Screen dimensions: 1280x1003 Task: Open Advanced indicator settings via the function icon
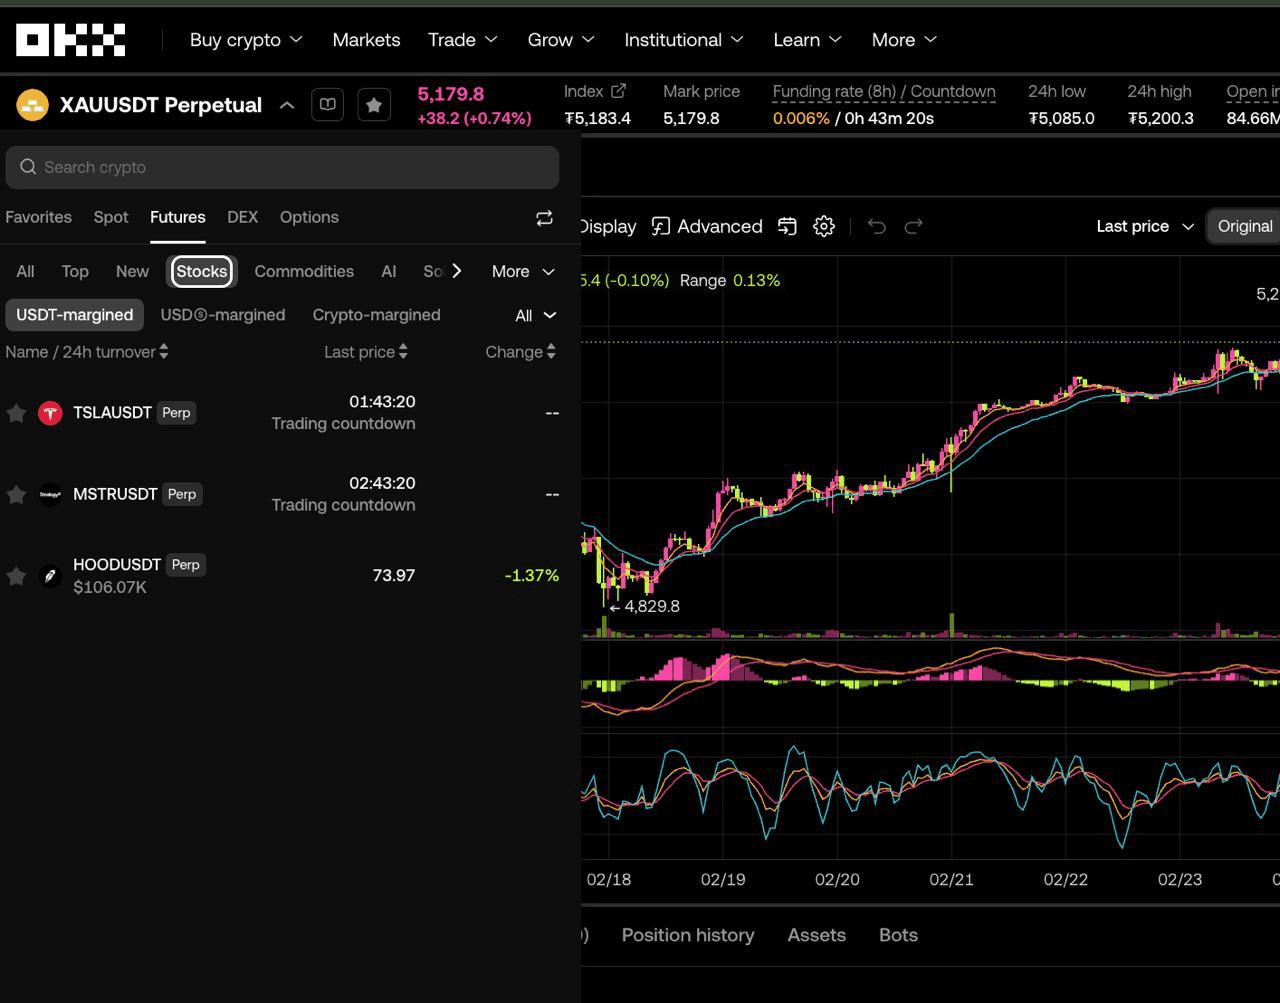coord(659,226)
